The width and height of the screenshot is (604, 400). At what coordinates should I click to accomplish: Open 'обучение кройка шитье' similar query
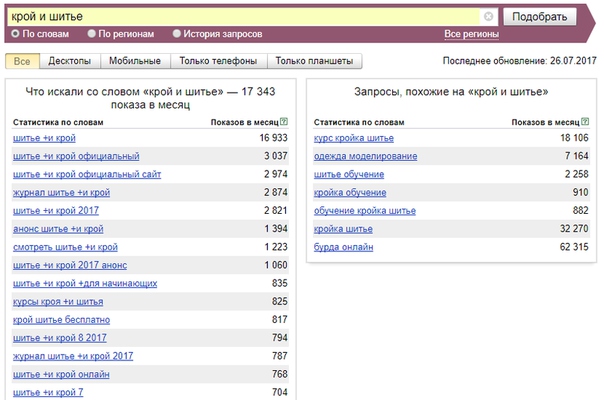[365, 210]
